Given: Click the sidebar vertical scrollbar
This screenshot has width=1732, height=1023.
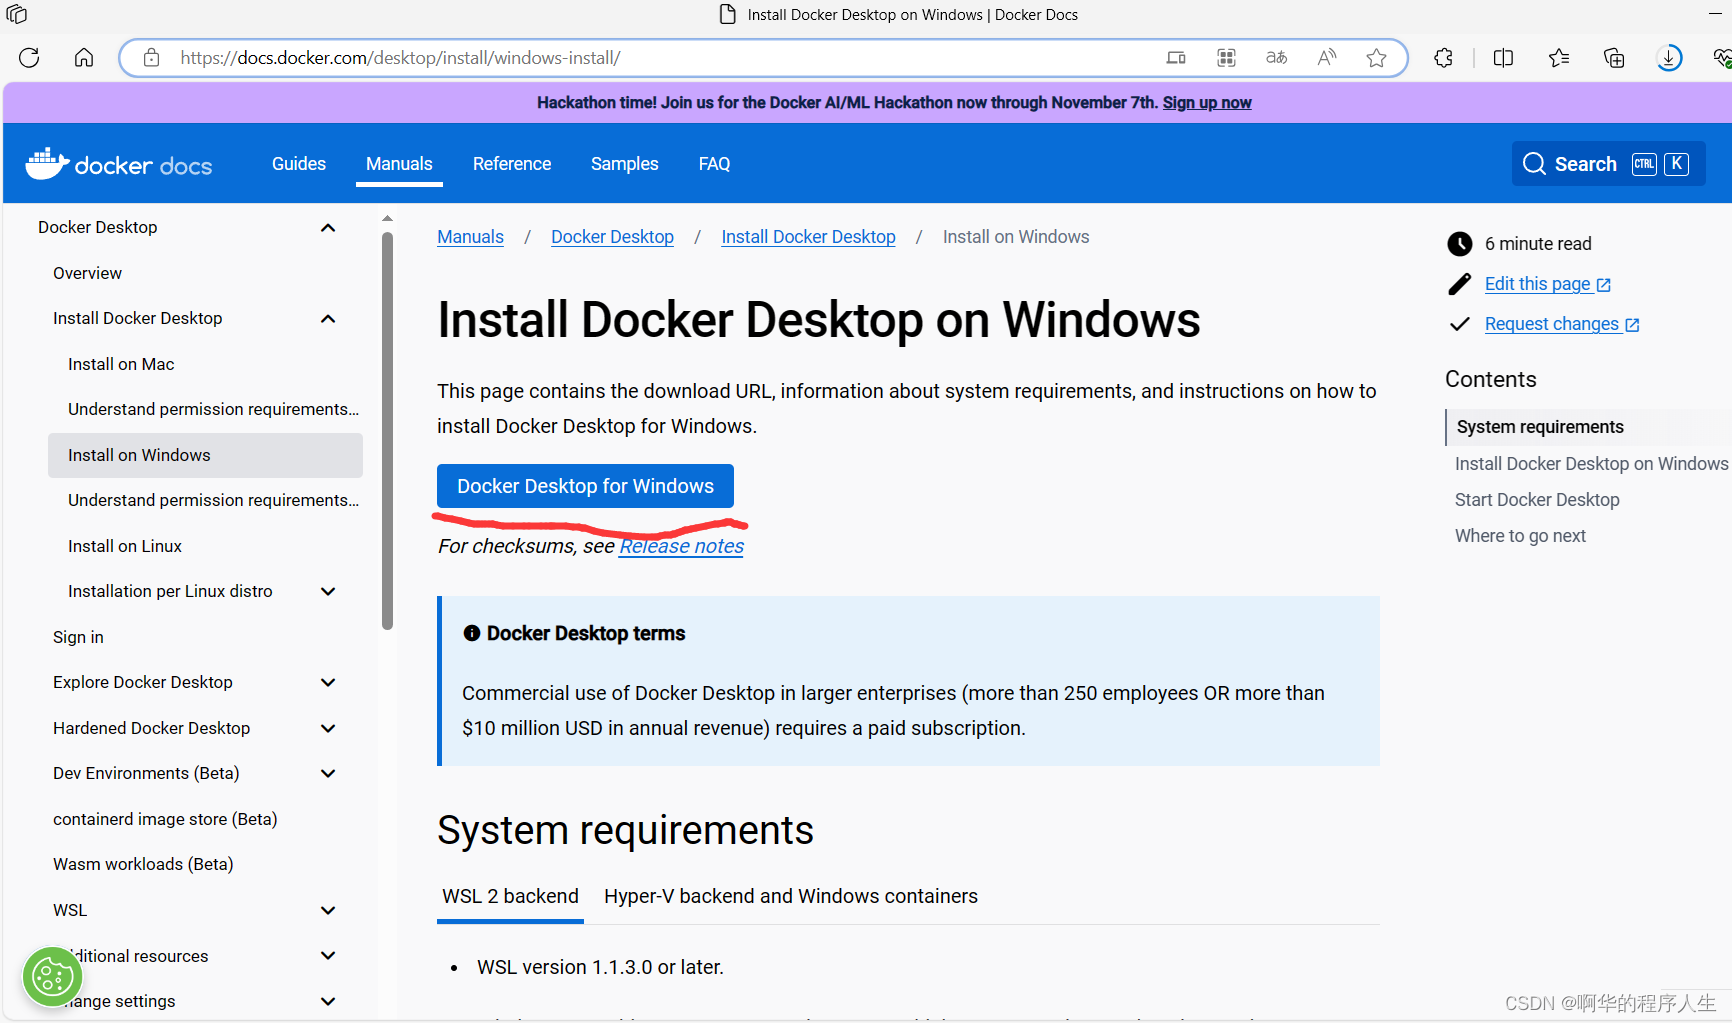Looking at the screenshot, I should point(387,430).
